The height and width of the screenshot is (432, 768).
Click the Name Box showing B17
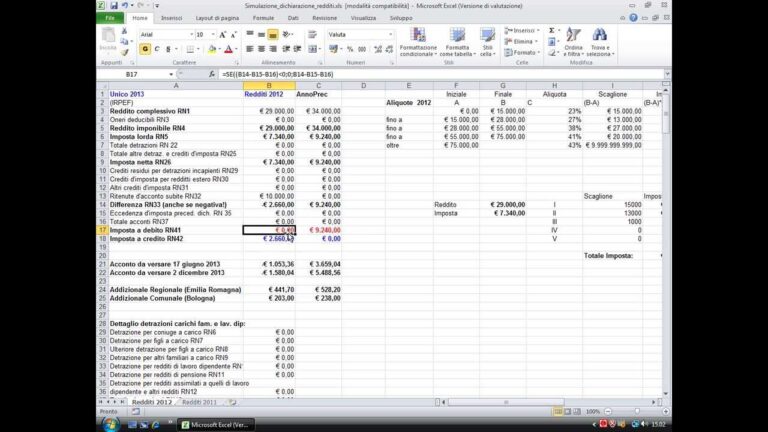(132, 74)
